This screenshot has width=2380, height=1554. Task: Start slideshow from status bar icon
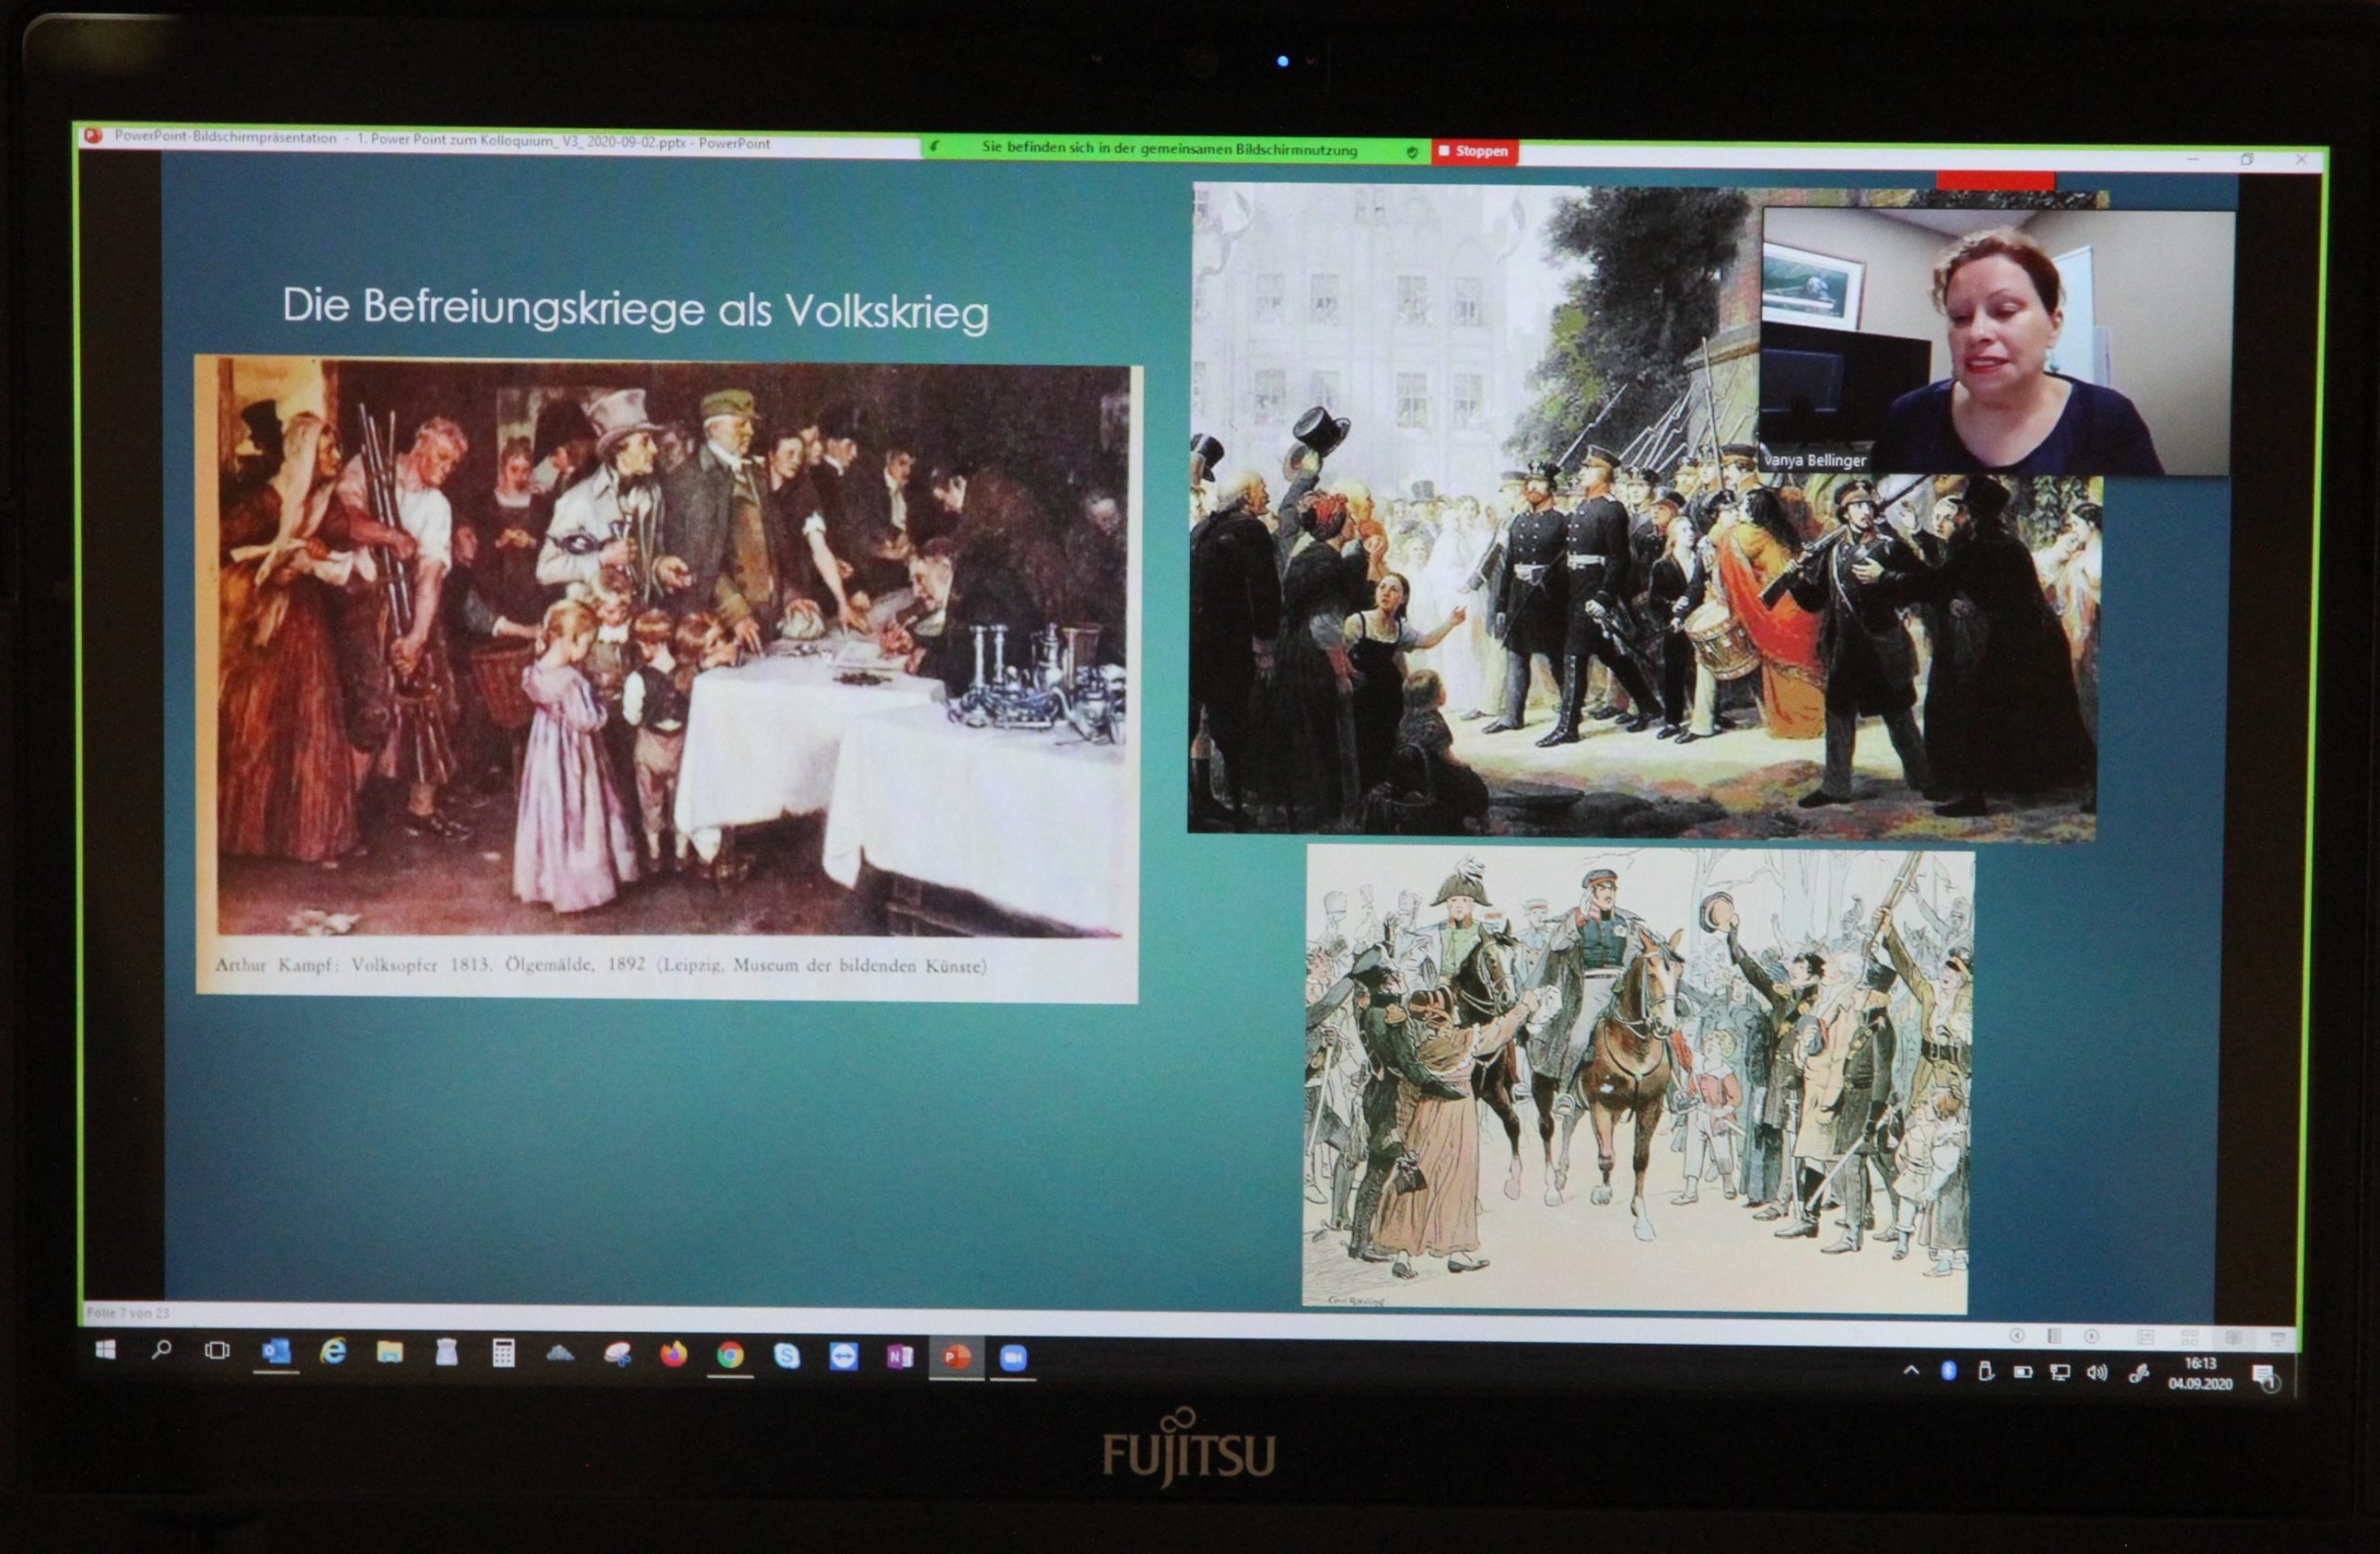point(2277,1339)
